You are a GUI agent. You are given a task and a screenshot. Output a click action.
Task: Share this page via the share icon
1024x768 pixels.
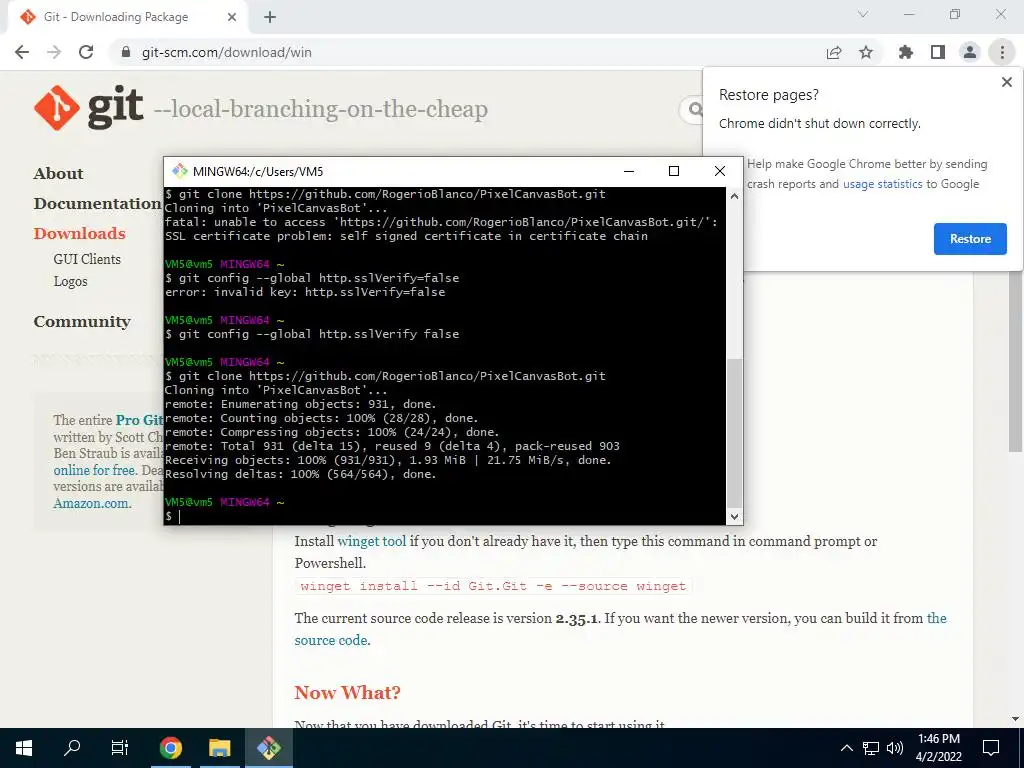coord(834,52)
